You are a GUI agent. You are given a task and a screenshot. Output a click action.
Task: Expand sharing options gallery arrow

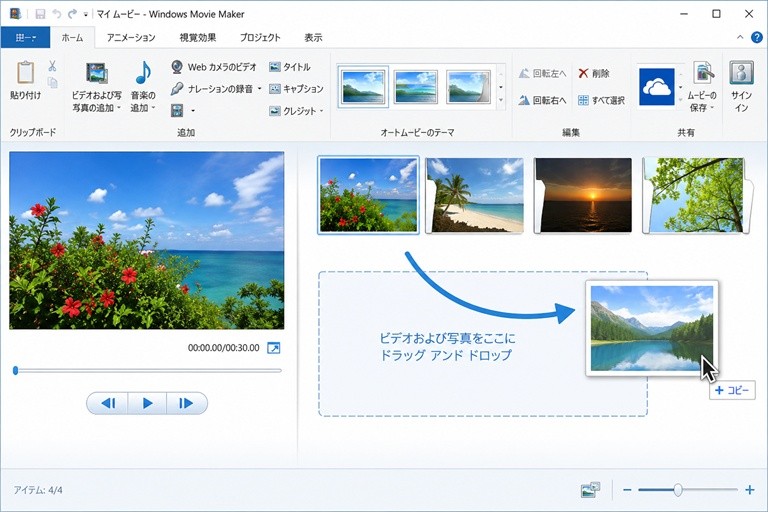click(x=680, y=100)
